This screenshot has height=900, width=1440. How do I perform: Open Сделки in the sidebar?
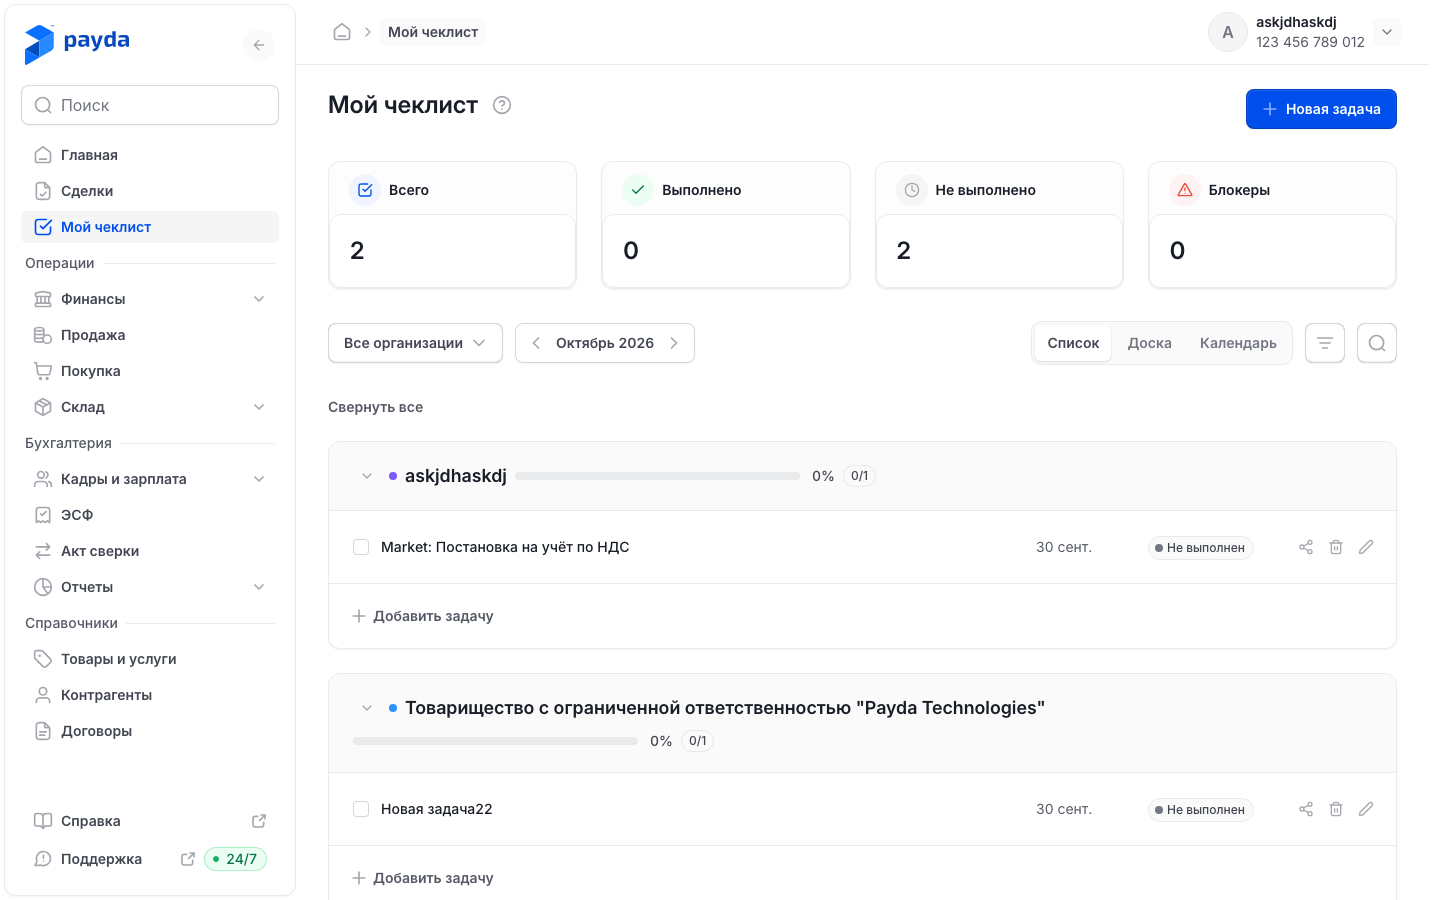150,191
